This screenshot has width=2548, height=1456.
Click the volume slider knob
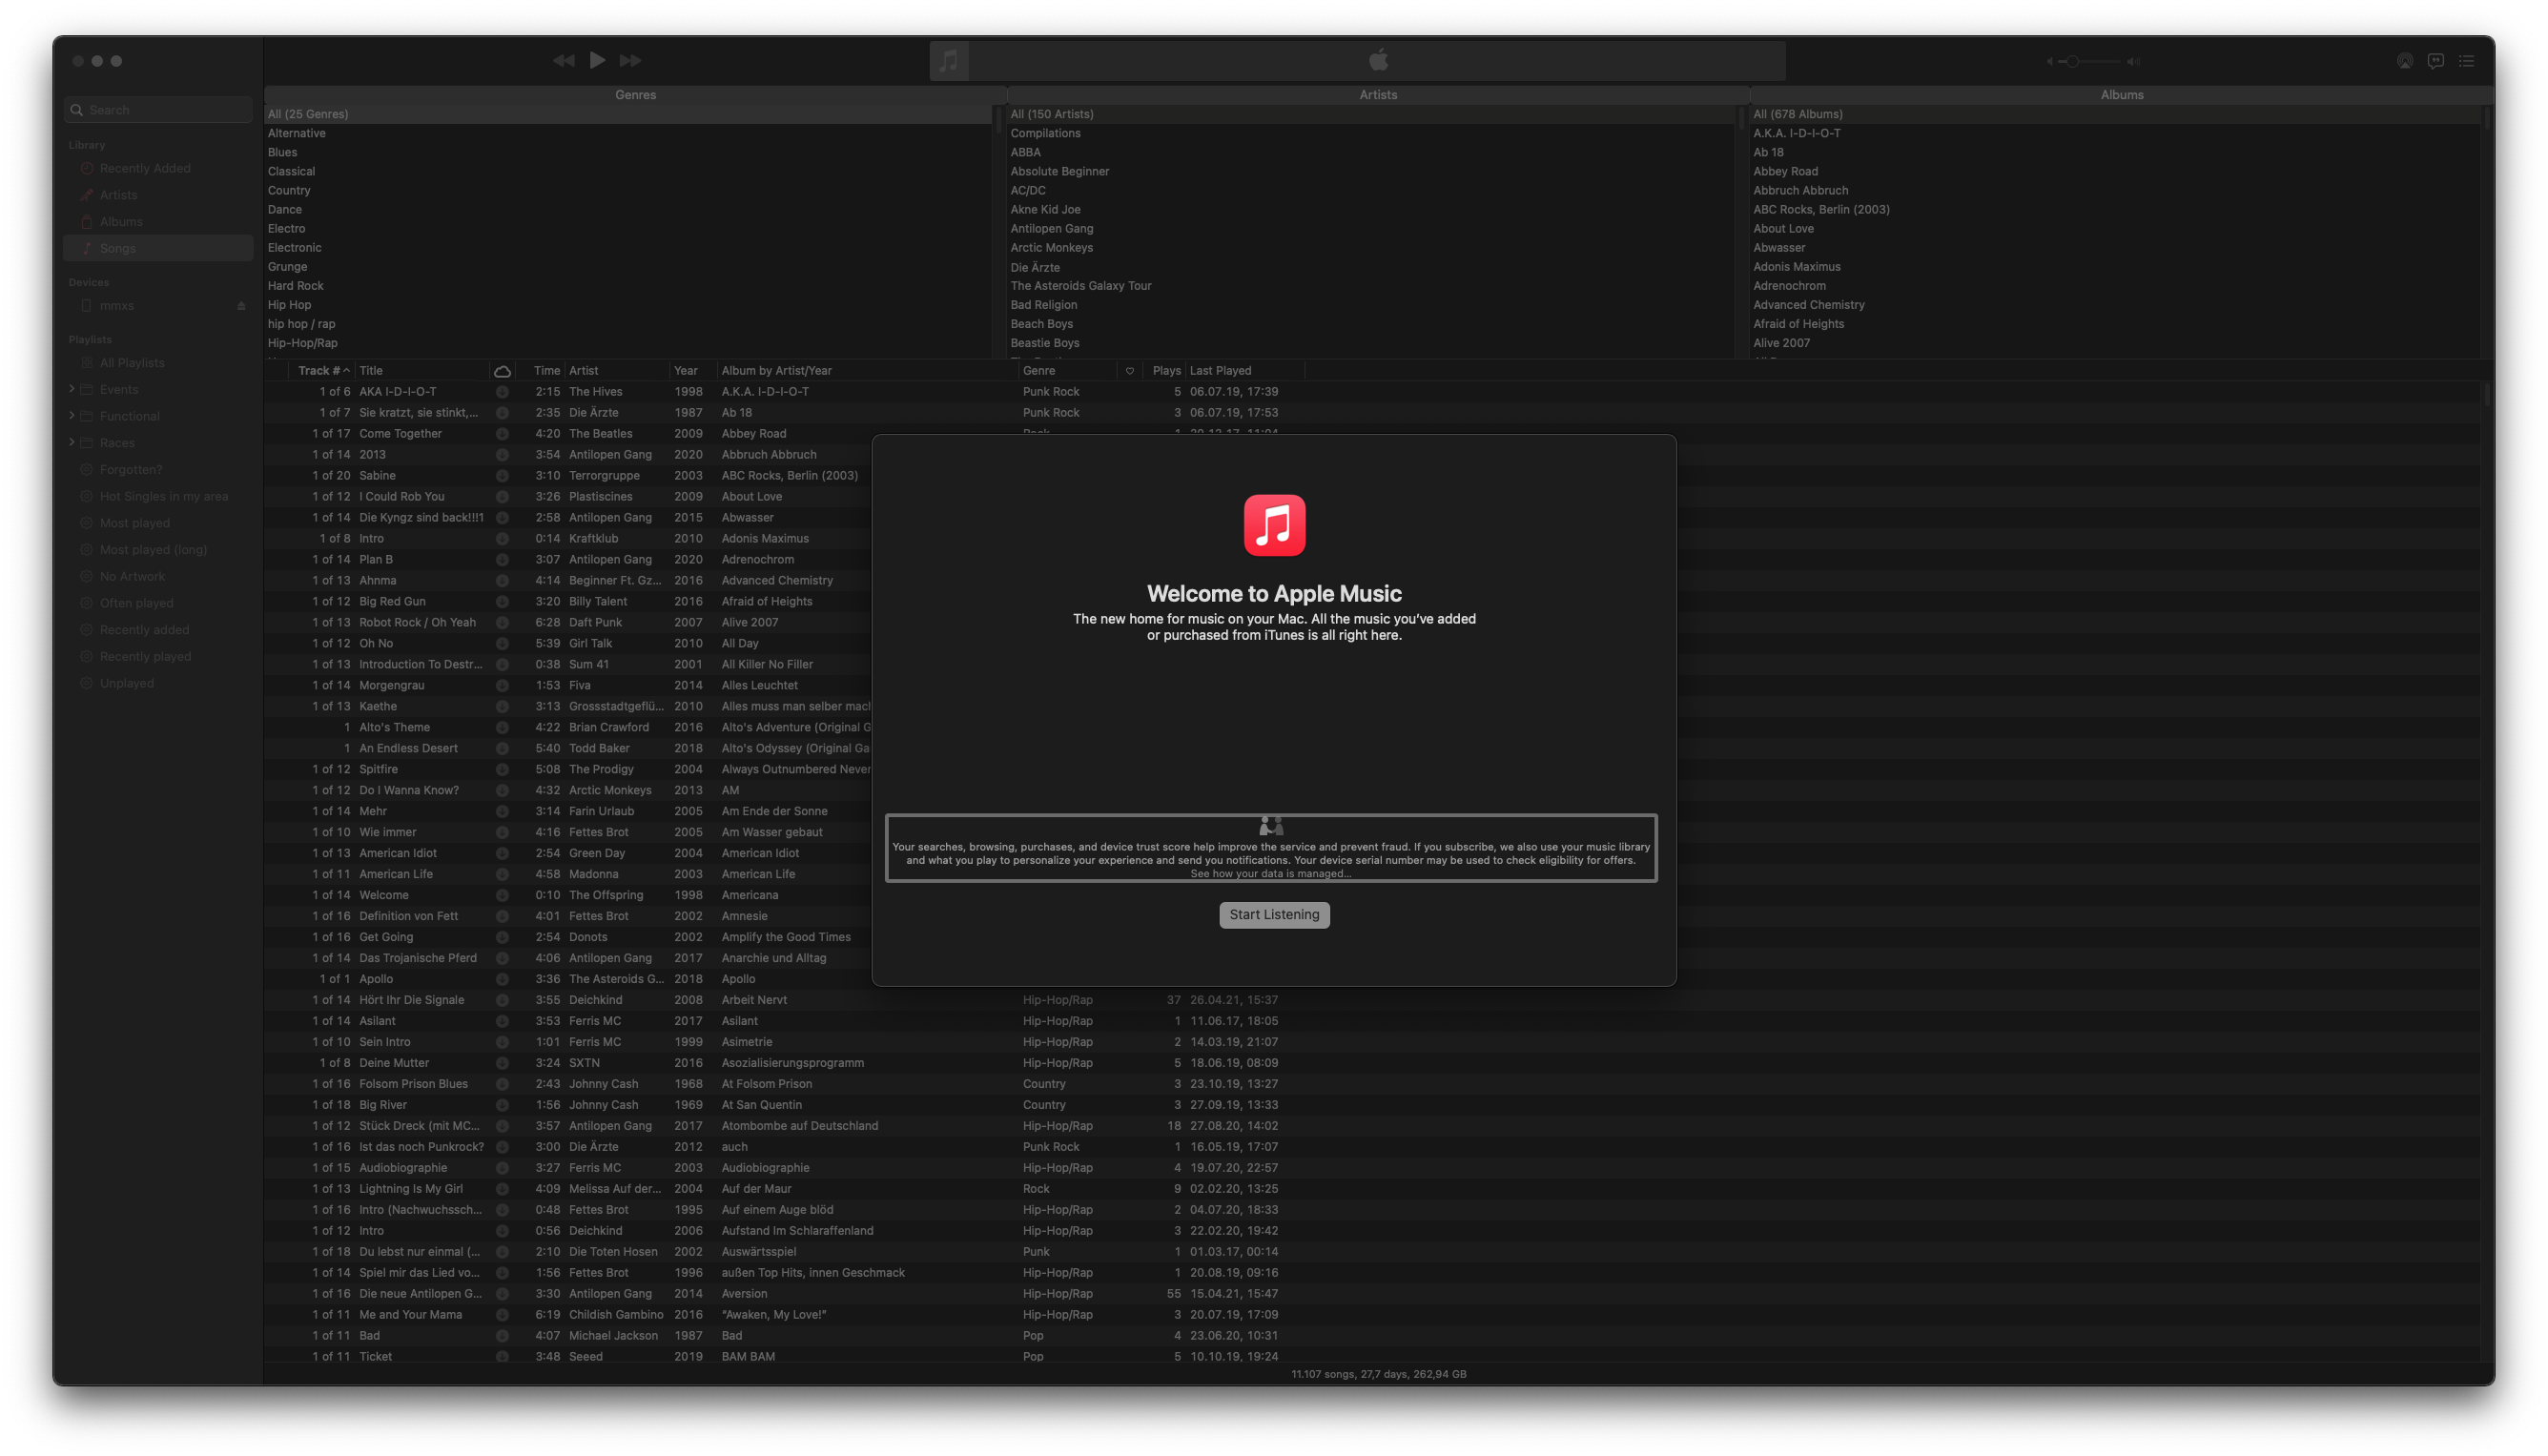[2073, 62]
